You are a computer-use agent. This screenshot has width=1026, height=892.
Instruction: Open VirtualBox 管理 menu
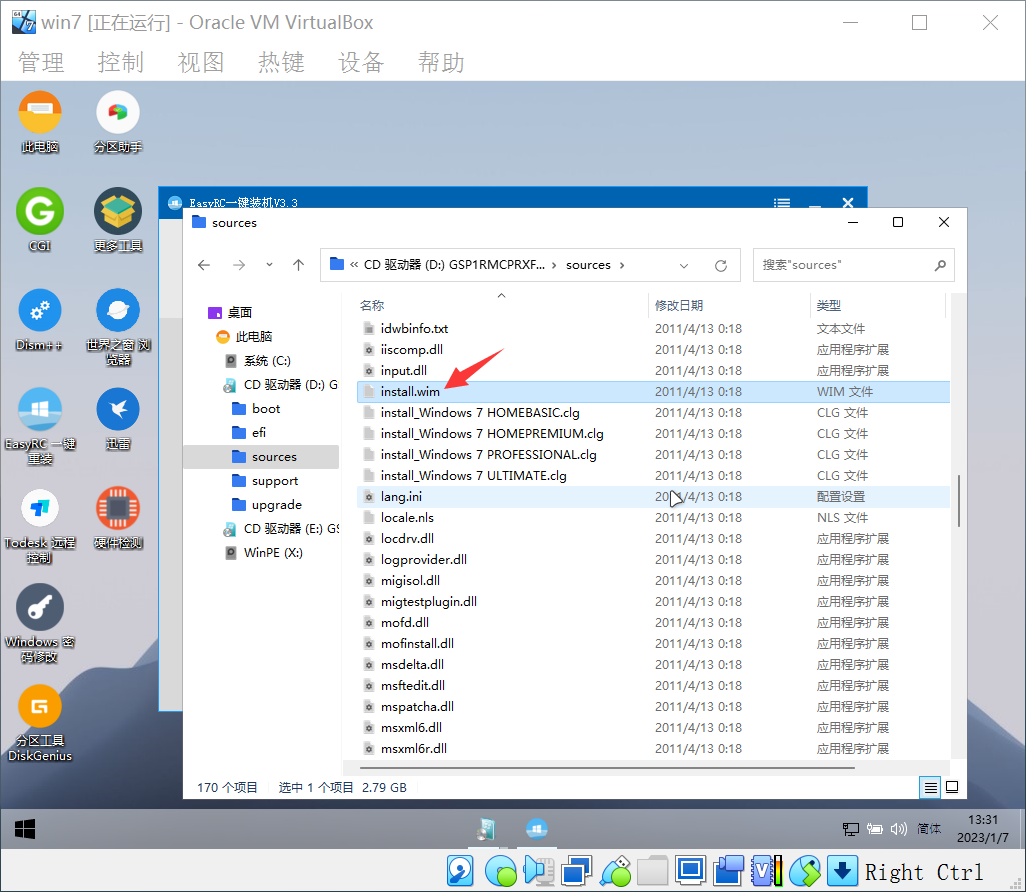pos(41,62)
